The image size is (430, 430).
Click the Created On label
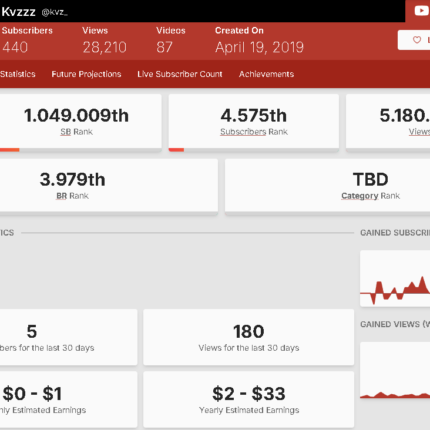click(239, 30)
